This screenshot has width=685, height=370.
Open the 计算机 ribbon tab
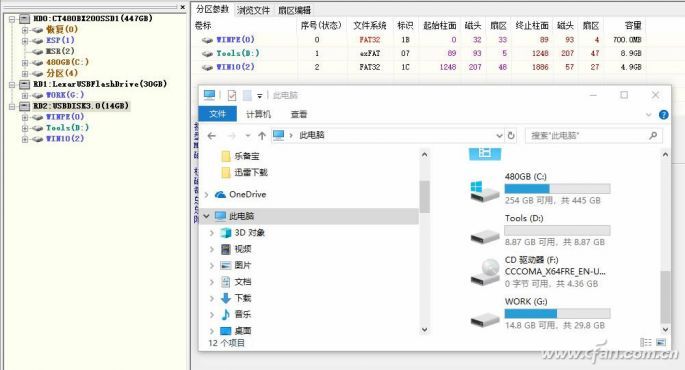(x=258, y=114)
